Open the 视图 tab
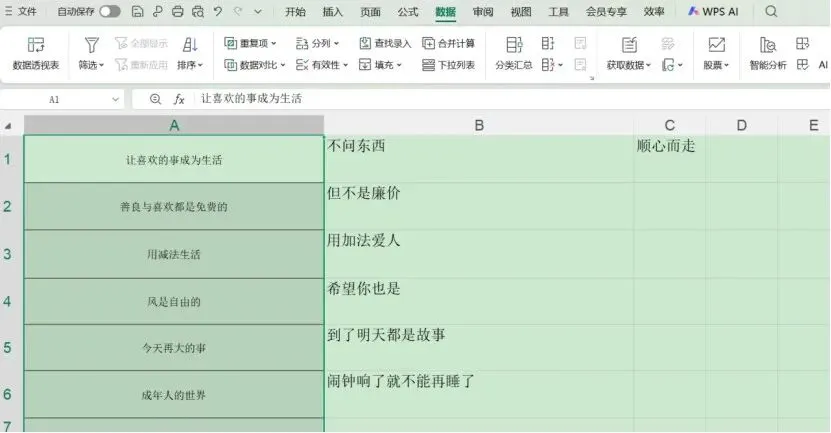 (x=521, y=12)
